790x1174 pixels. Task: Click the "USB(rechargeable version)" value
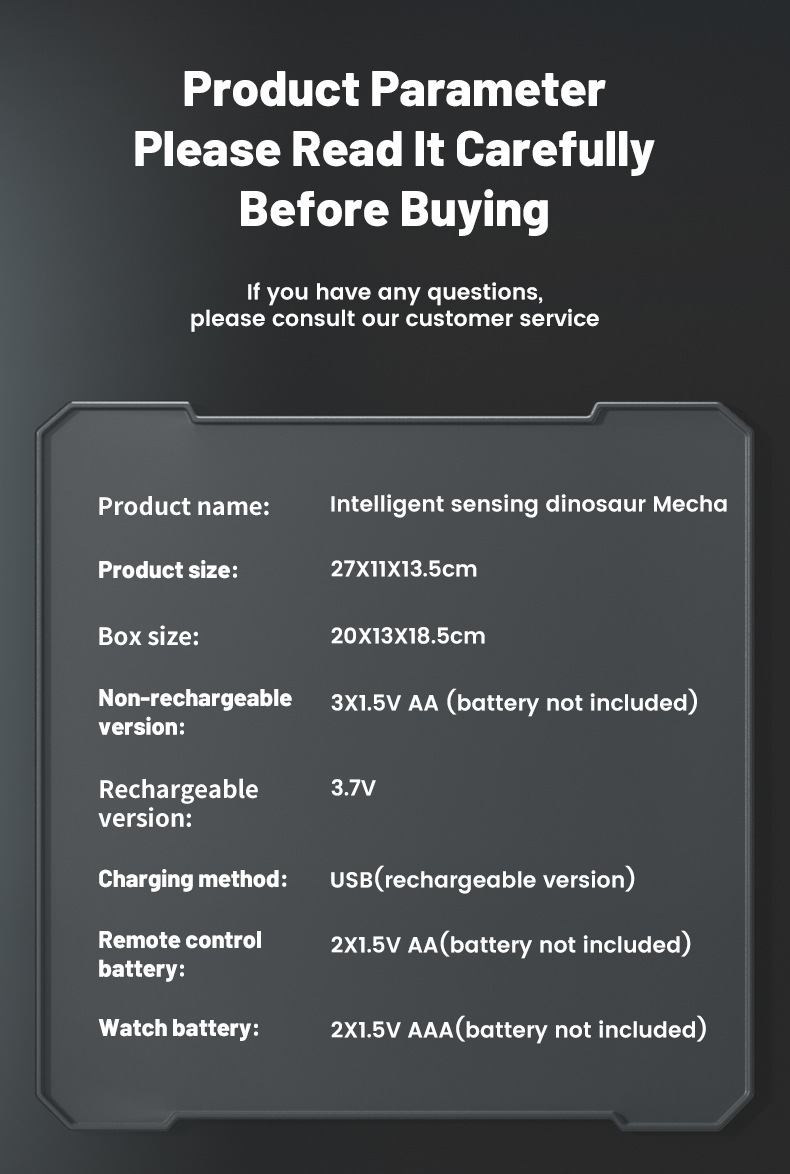coord(482,880)
